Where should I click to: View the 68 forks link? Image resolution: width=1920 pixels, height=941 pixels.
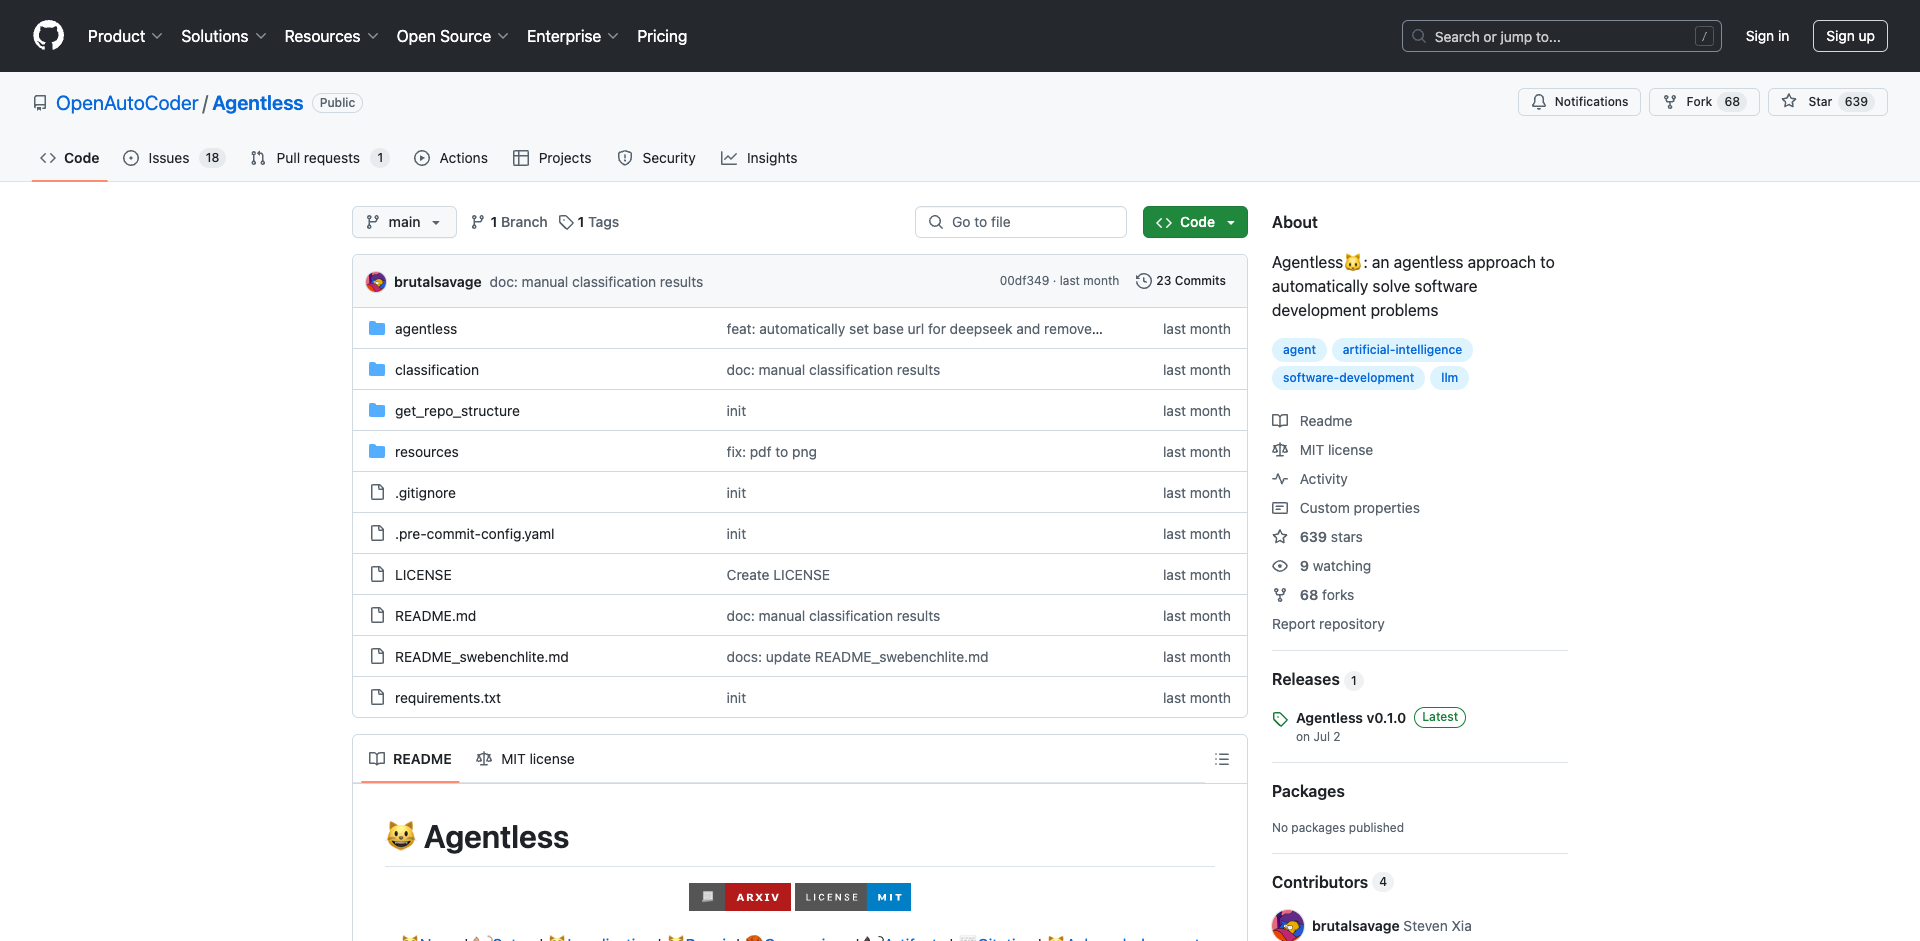coord(1313,595)
